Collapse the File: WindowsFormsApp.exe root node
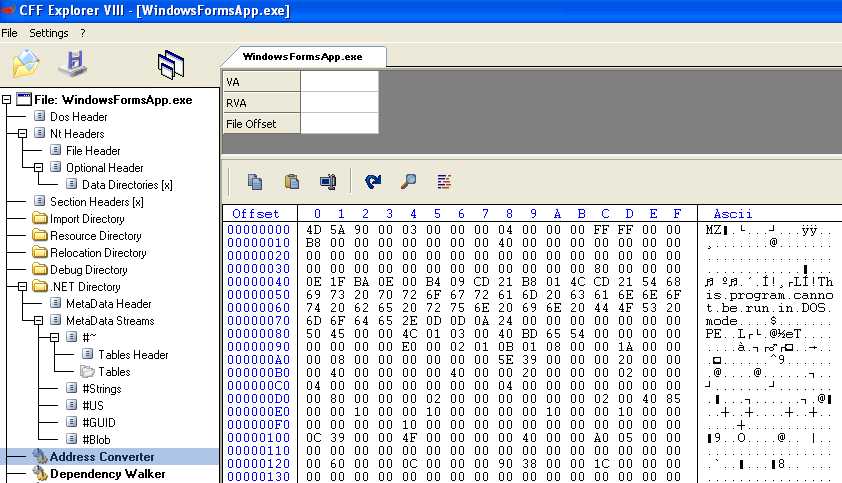842x483 pixels. point(6,100)
